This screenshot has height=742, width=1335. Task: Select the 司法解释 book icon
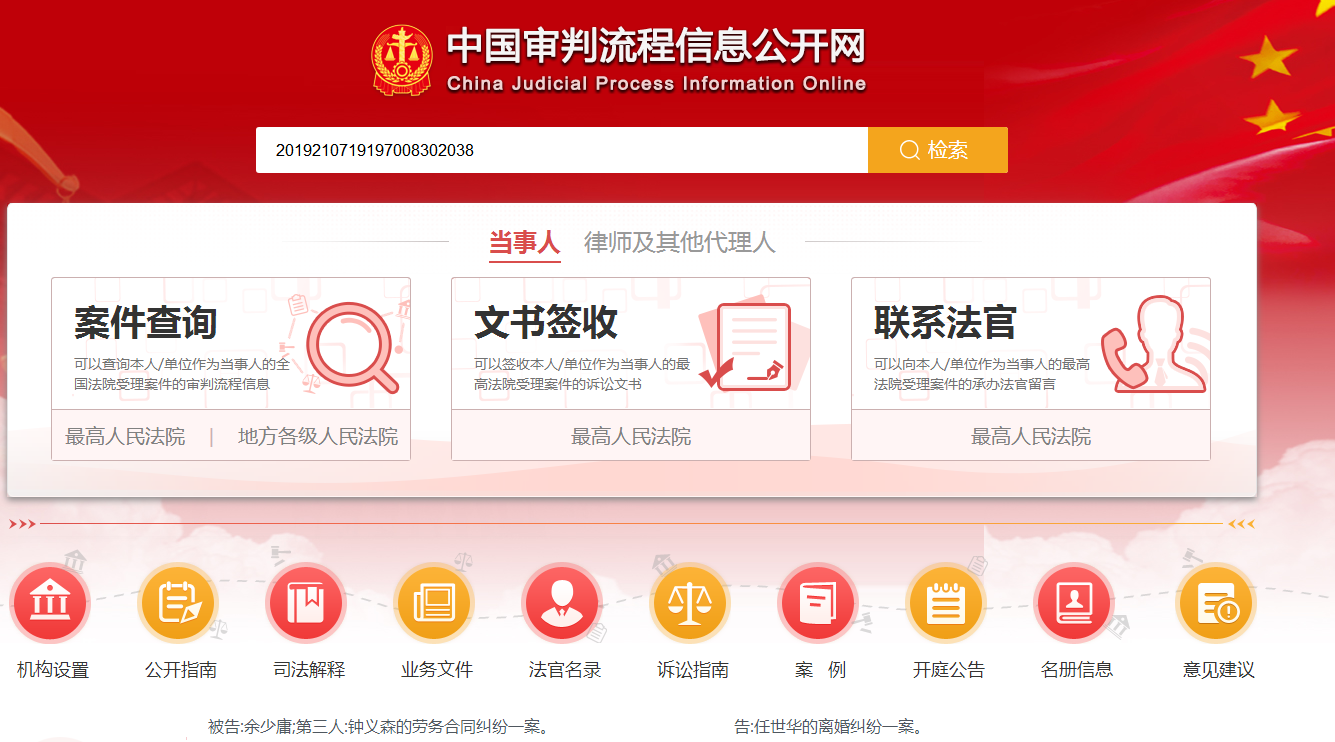pyautogui.click(x=306, y=604)
